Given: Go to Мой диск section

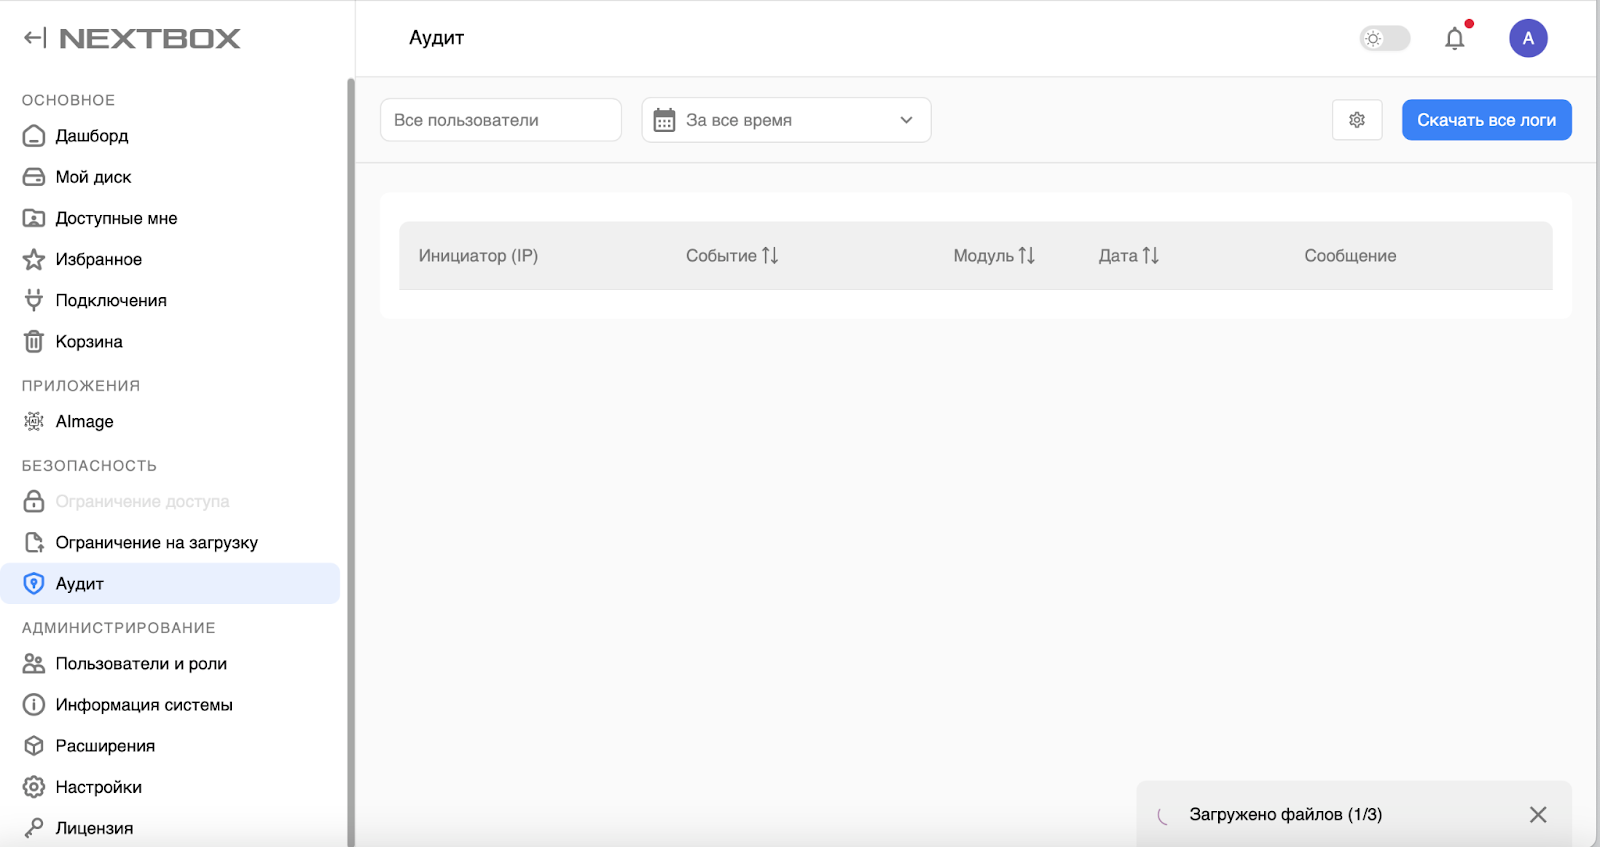Looking at the screenshot, I should click(93, 177).
